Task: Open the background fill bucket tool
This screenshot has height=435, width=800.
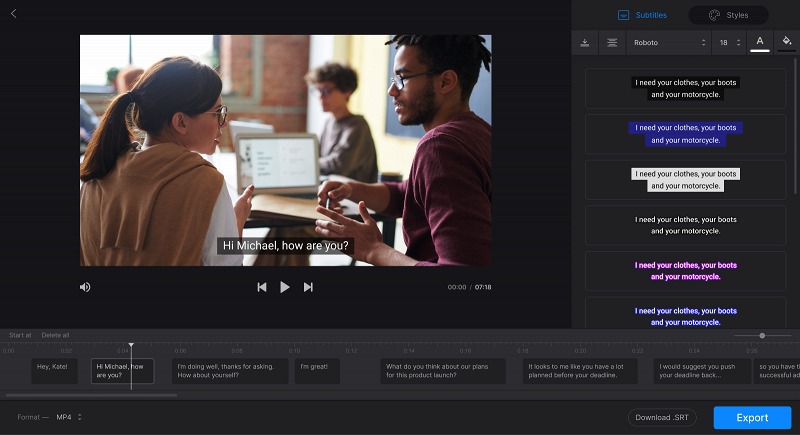Action: click(787, 42)
